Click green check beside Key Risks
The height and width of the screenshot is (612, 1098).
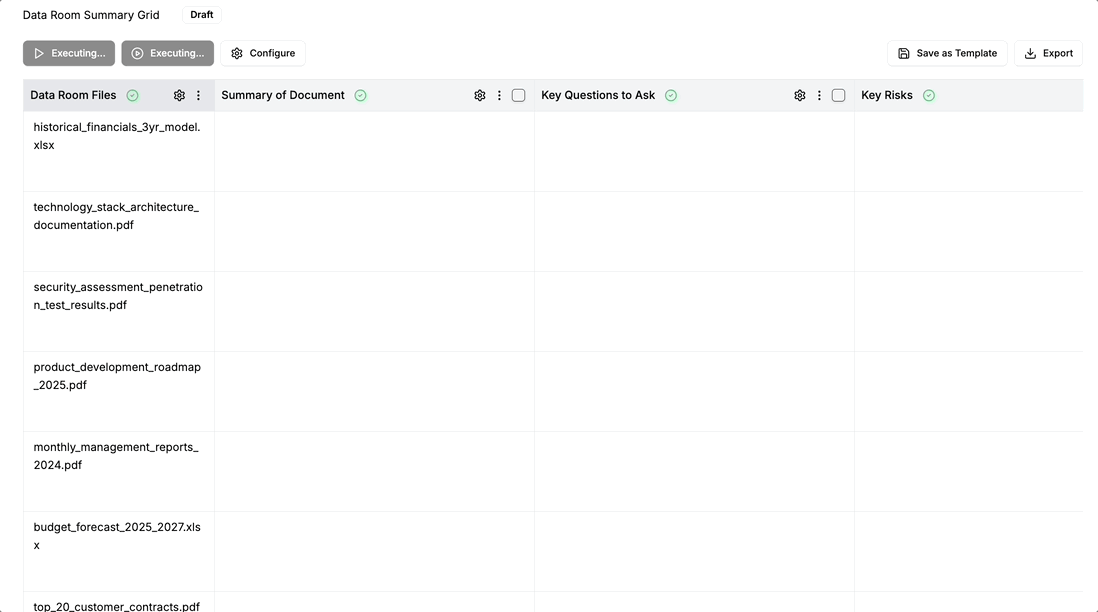[929, 95]
